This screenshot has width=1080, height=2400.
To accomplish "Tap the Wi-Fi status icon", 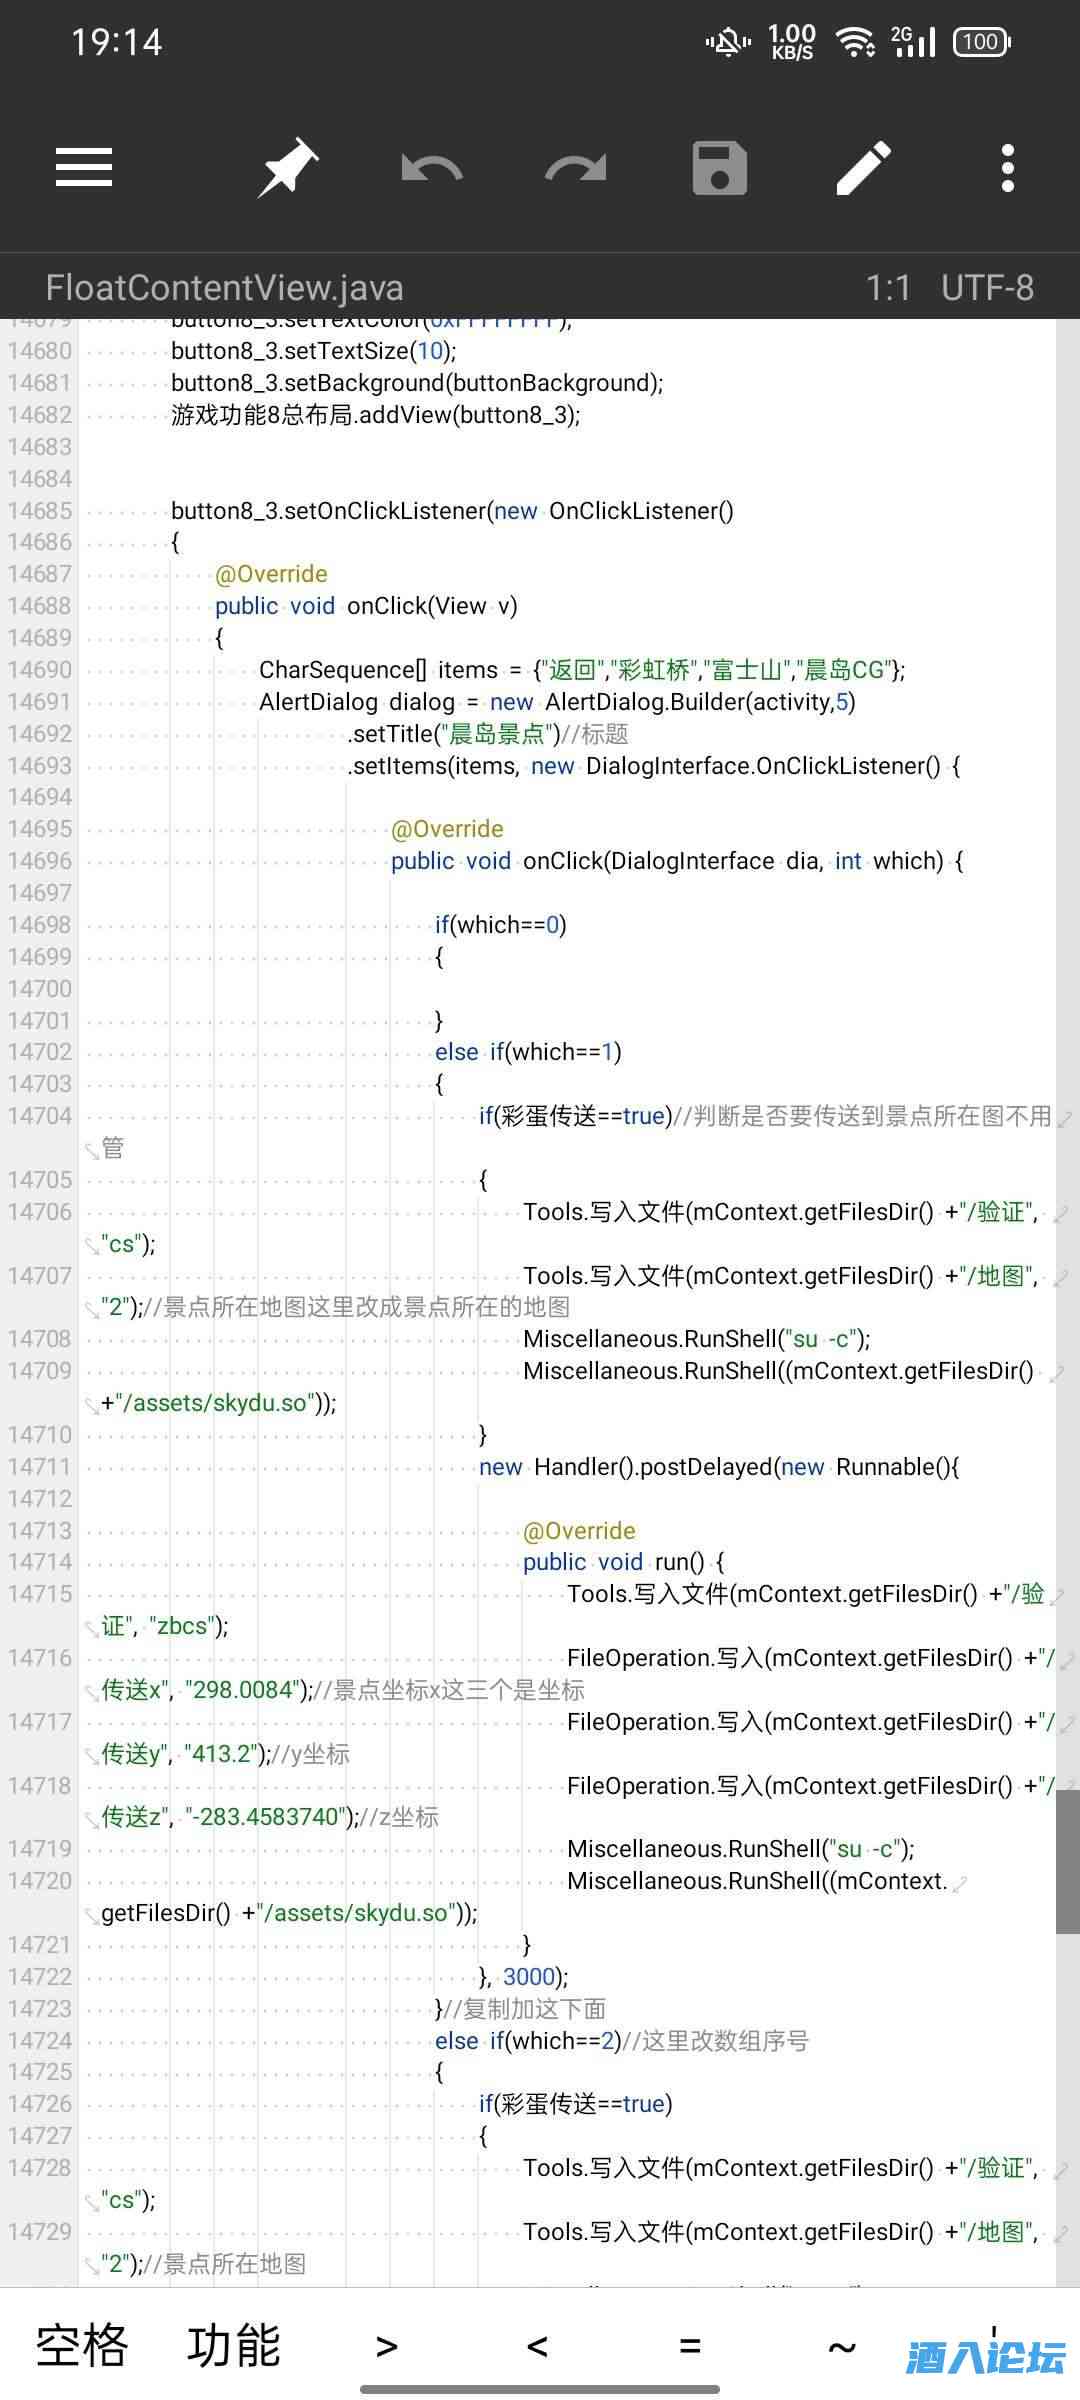I will [855, 42].
